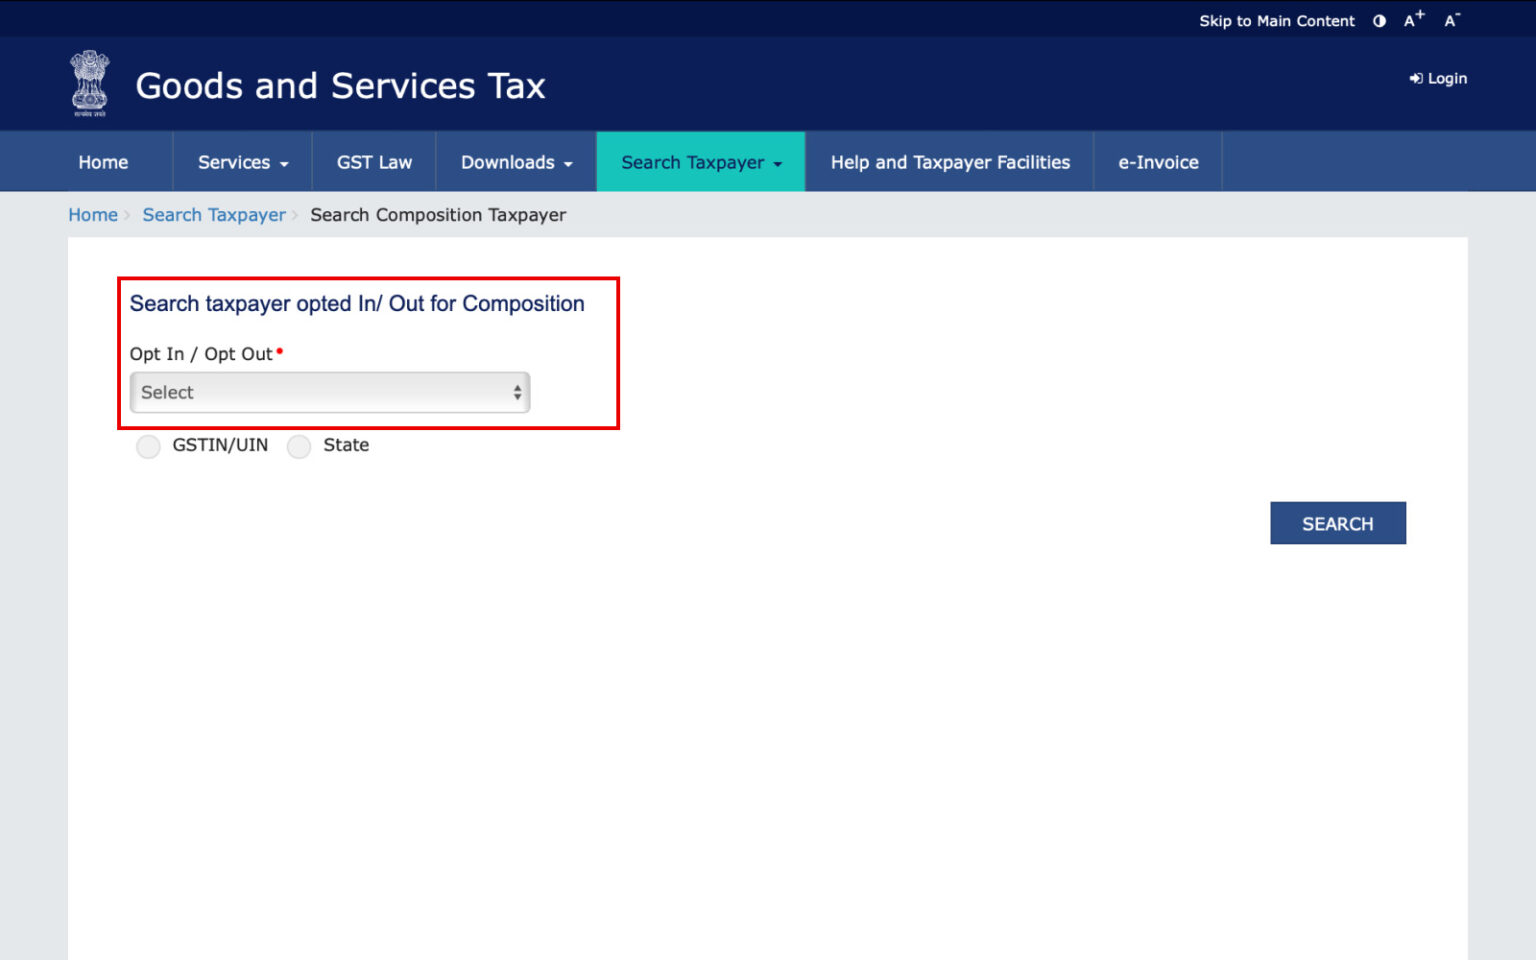
Task: Click the national emblem logo
Action: click(x=88, y=81)
